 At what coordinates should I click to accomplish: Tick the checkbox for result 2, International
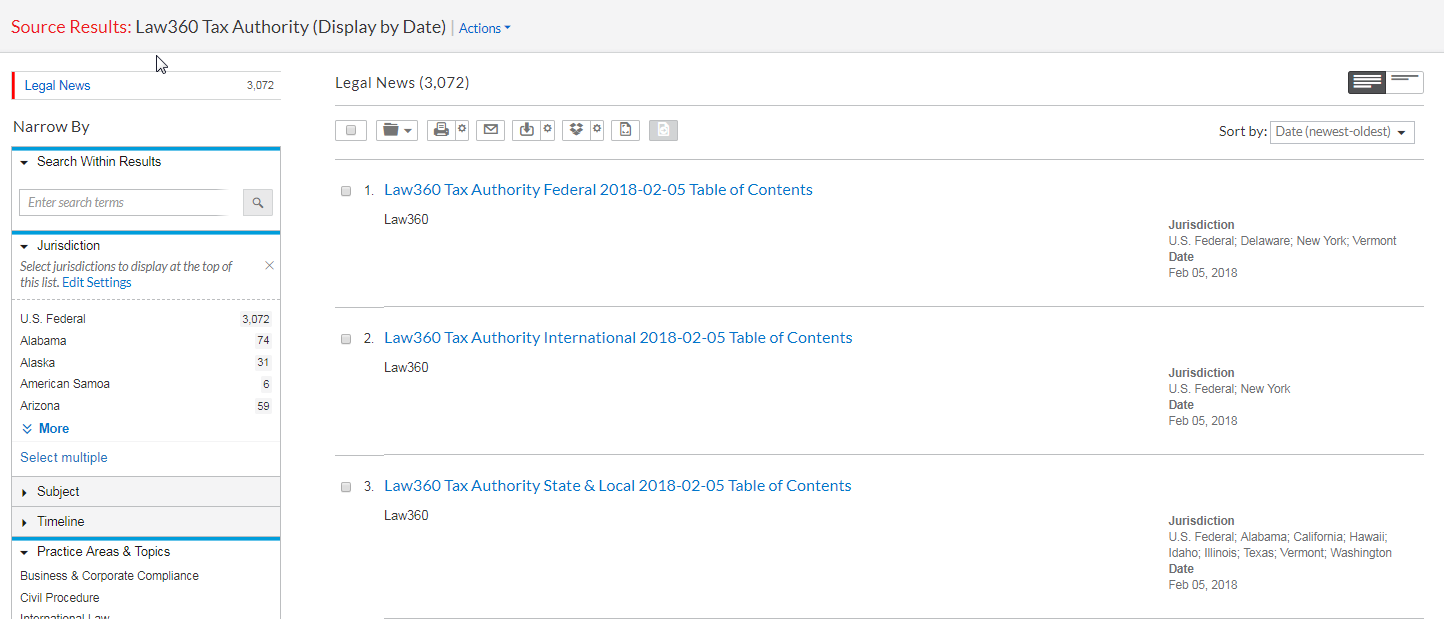tap(346, 339)
